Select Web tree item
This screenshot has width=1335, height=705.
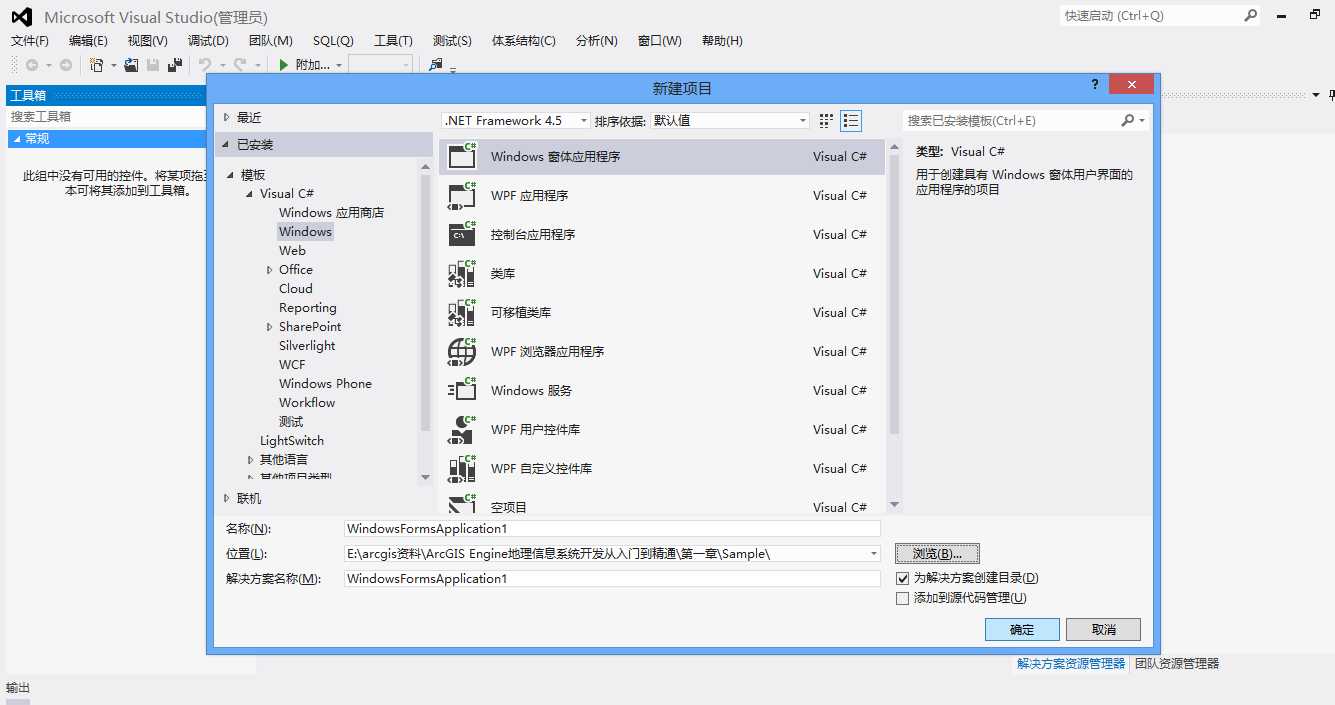(292, 251)
